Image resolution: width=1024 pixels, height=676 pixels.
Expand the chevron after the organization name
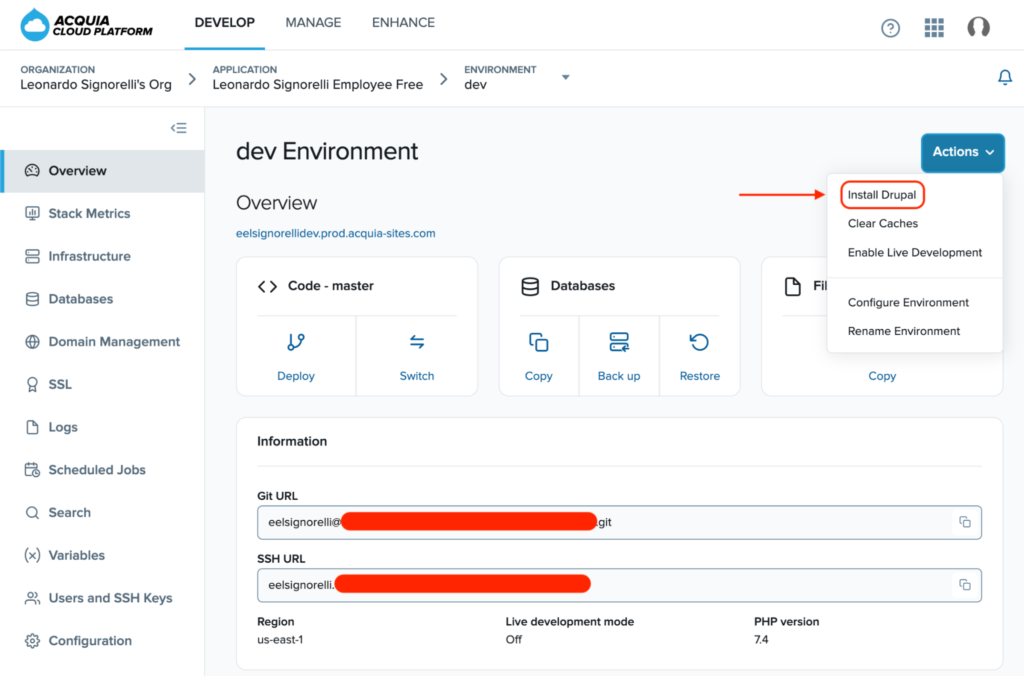[x=192, y=79]
